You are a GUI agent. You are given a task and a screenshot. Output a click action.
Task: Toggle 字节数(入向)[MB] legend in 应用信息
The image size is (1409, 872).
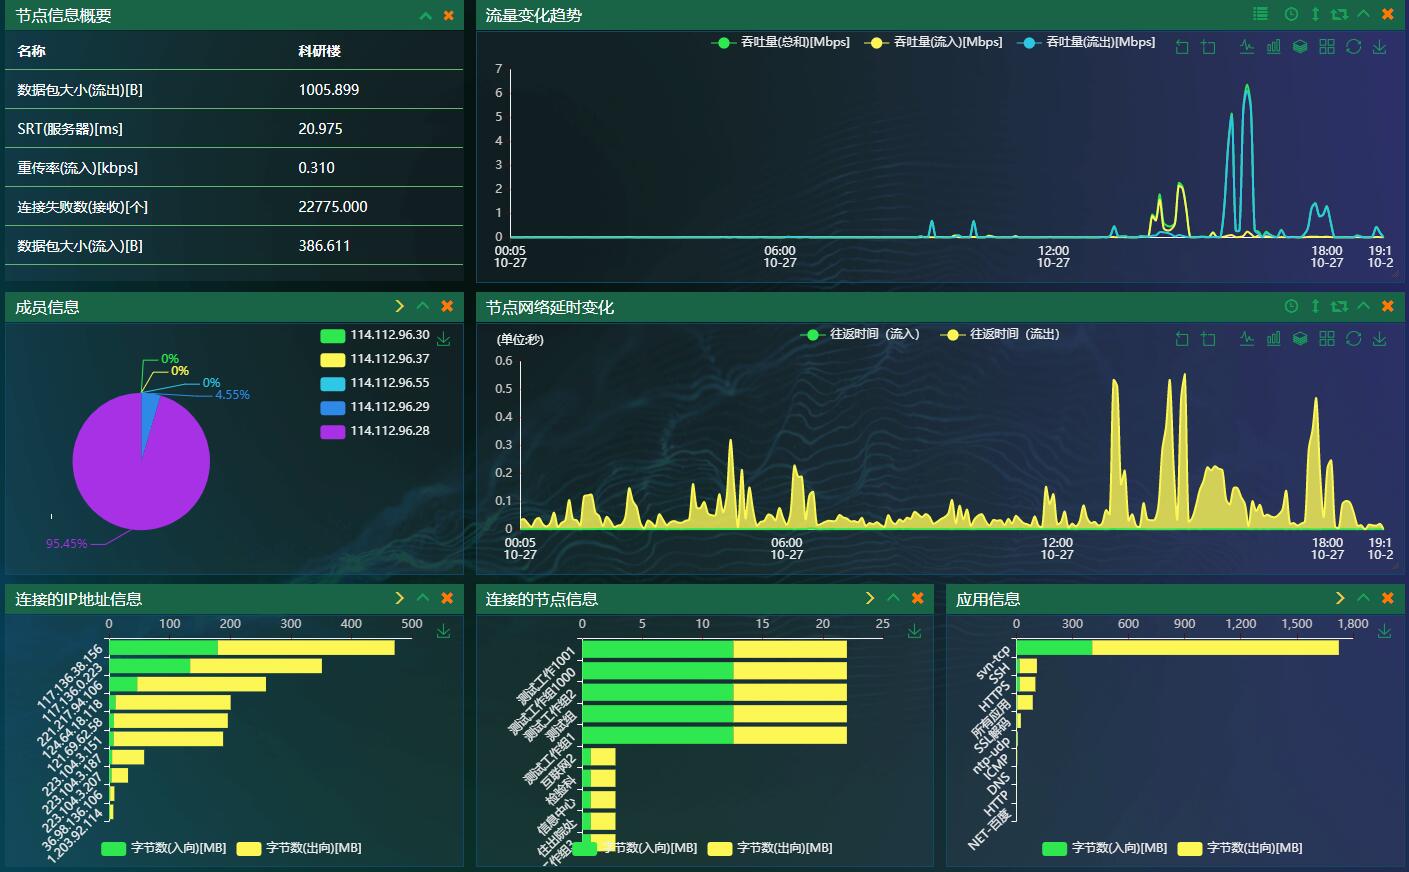point(1104,848)
